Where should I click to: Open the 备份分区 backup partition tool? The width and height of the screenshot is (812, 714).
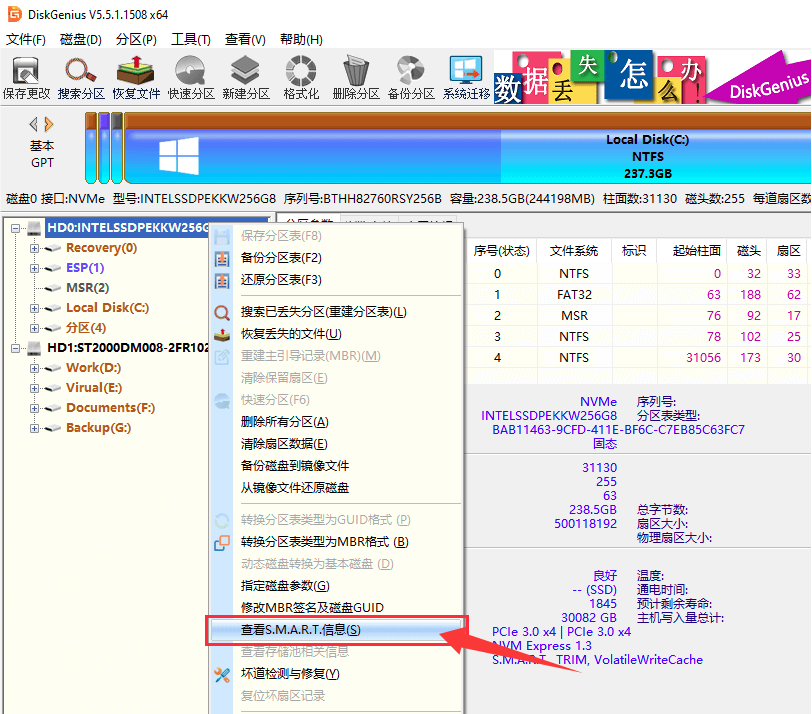[411, 77]
